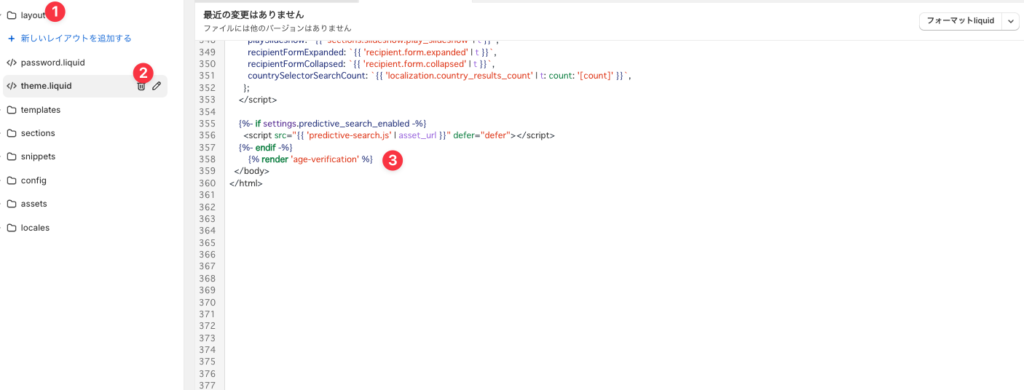Click the closing </script> tag on line 353

click(258, 100)
